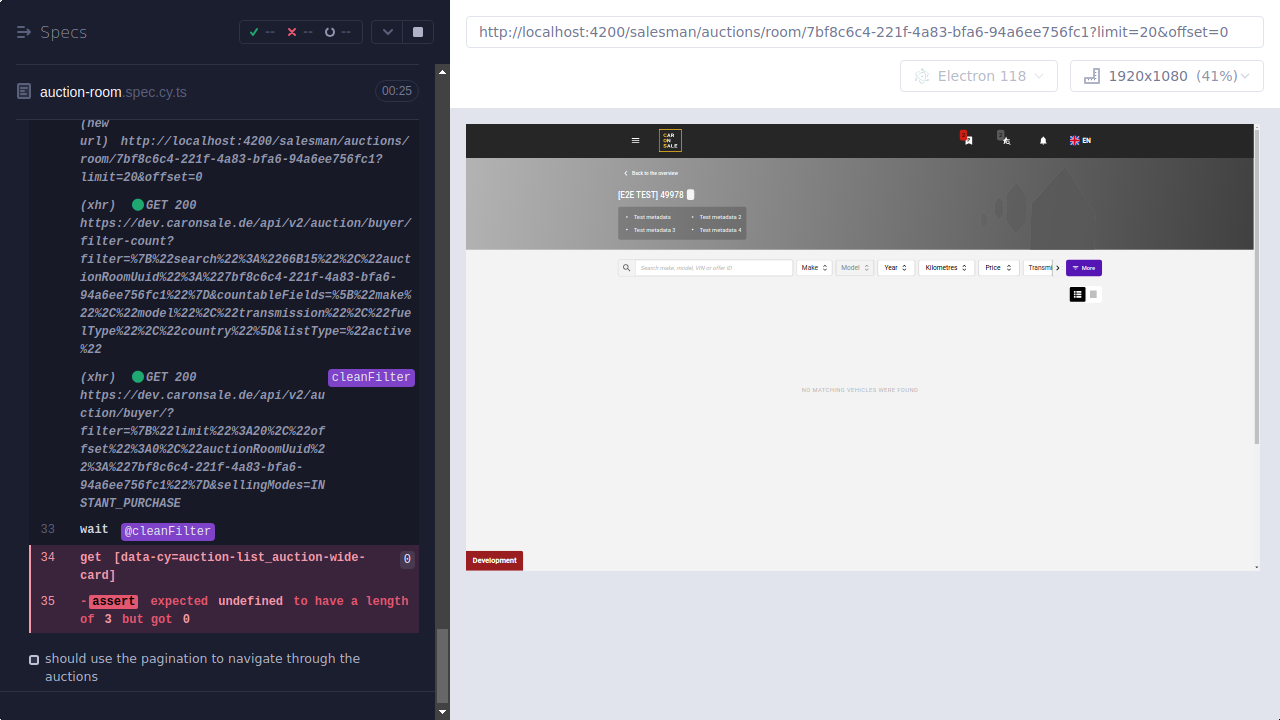Click the notification bell icon
This screenshot has height=720, width=1280.
(x=1042, y=140)
